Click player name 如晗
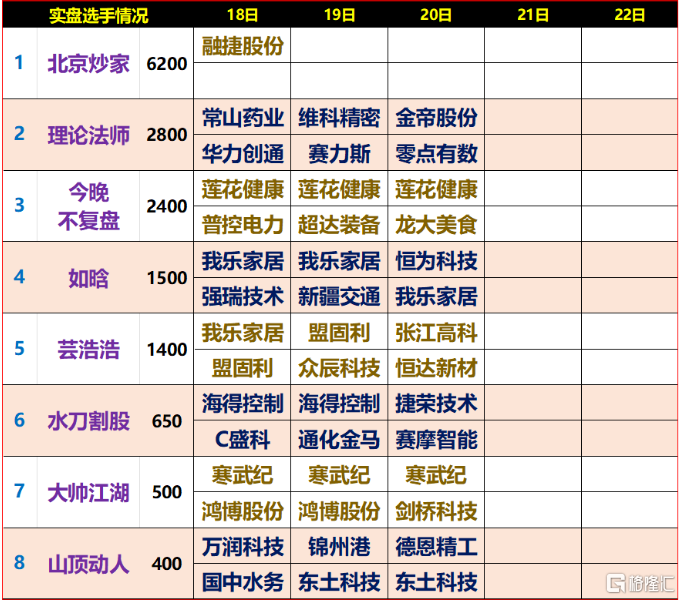Image resolution: width=681 pixels, height=600 pixels. click(x=89, y=278)
